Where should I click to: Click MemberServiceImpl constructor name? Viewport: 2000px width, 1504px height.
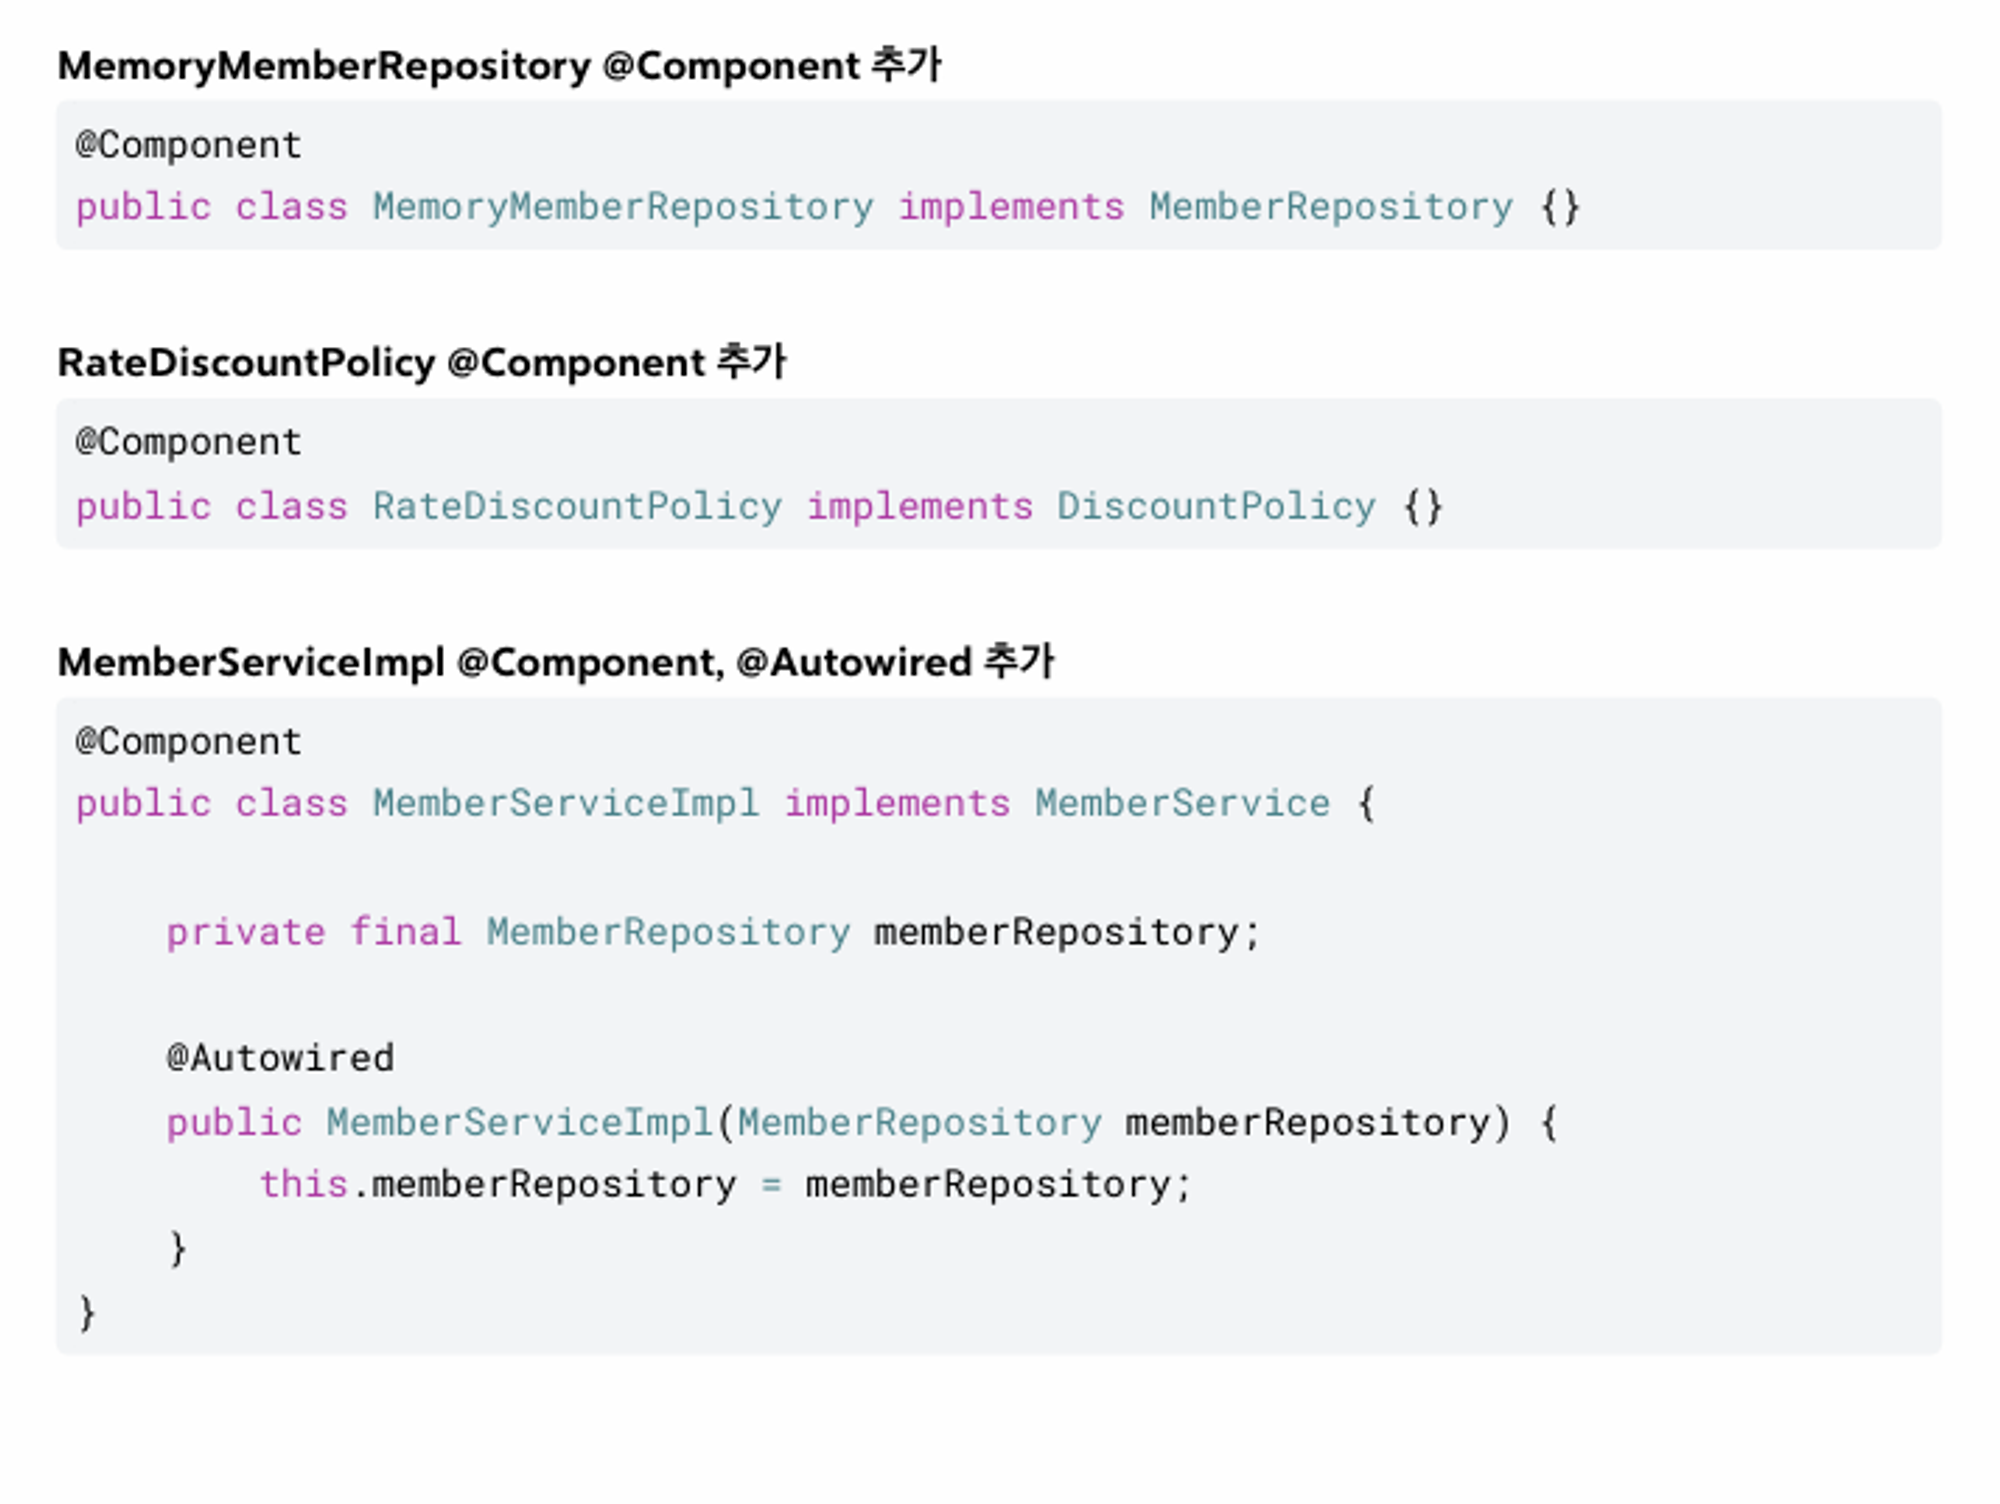[519, 1123]
